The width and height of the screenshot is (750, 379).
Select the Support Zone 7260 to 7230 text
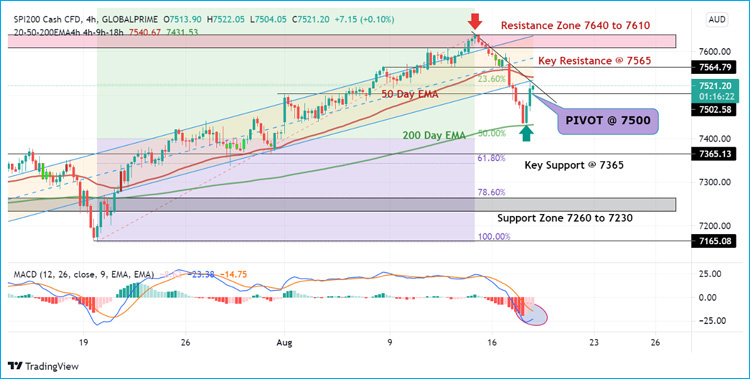(565, 218)
